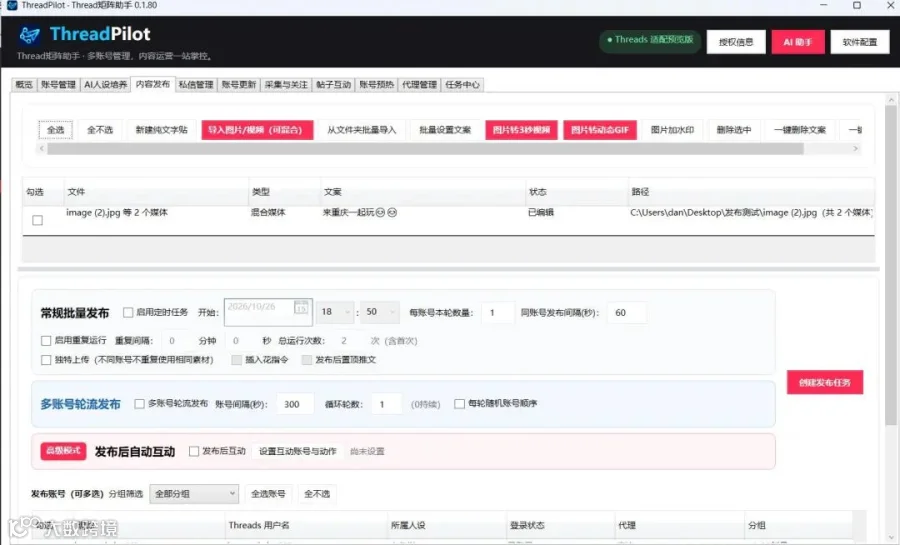
Task: Click 批量设置文案 button
Action: pos(445,130)
